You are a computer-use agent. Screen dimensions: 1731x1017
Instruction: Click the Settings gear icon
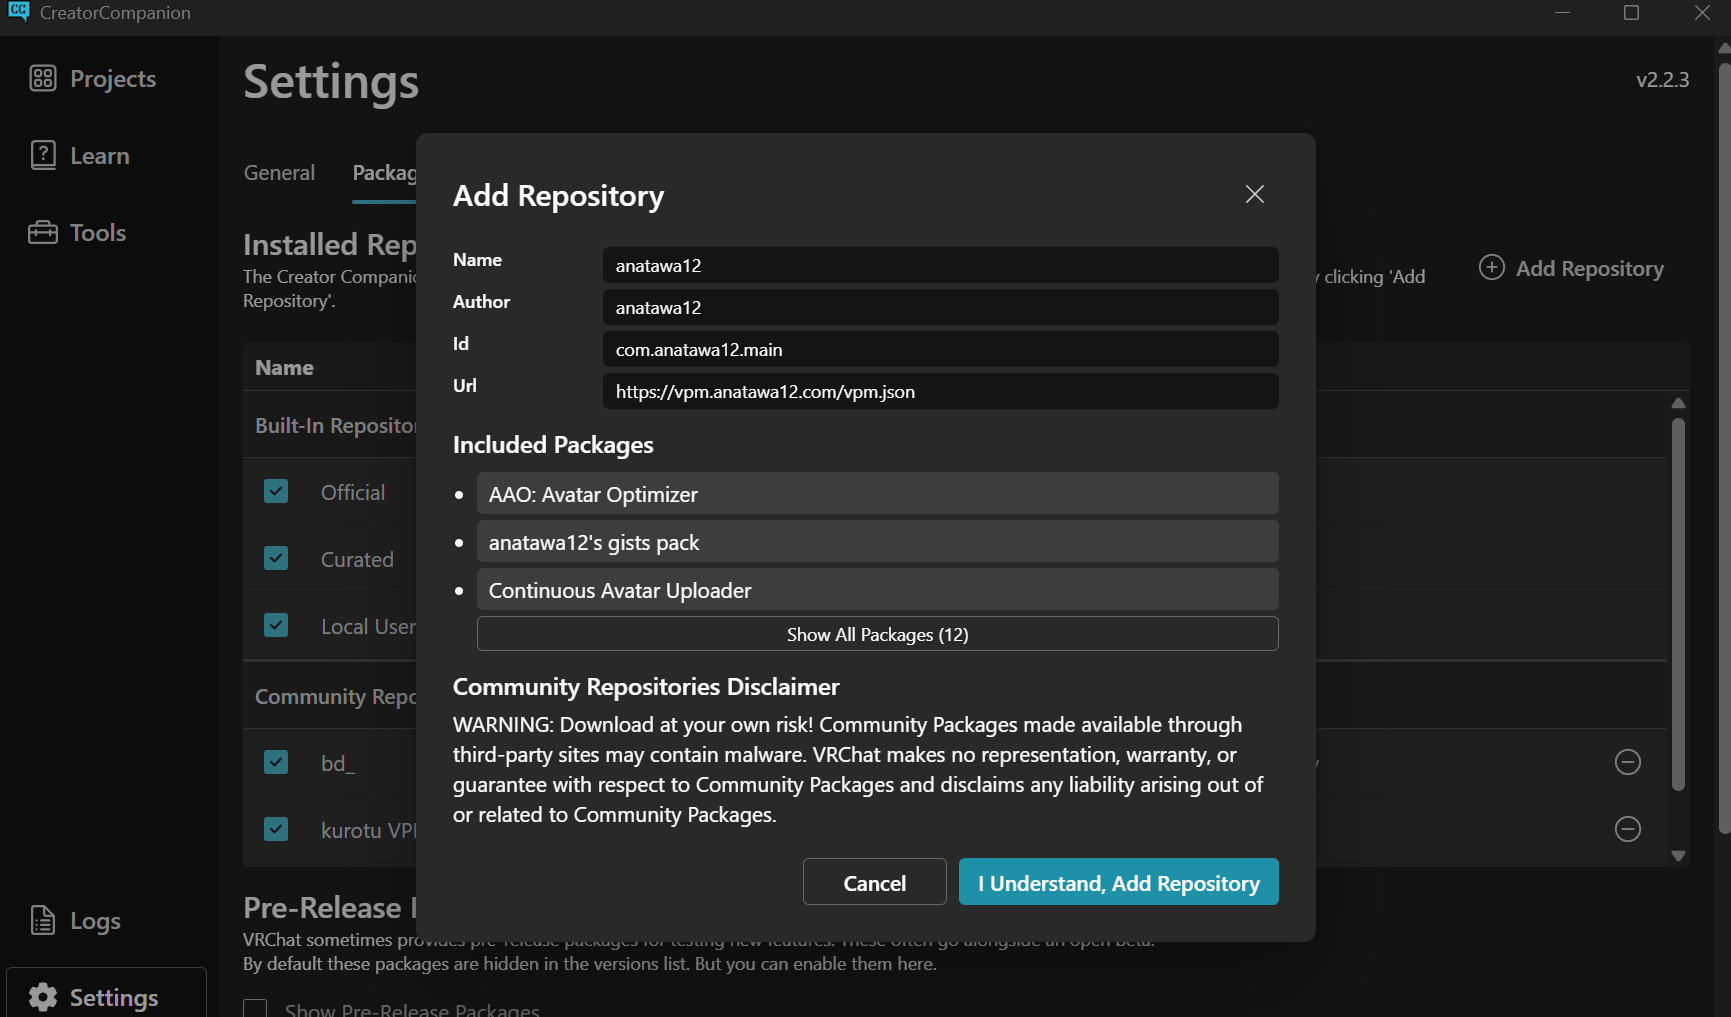point(43,997)
